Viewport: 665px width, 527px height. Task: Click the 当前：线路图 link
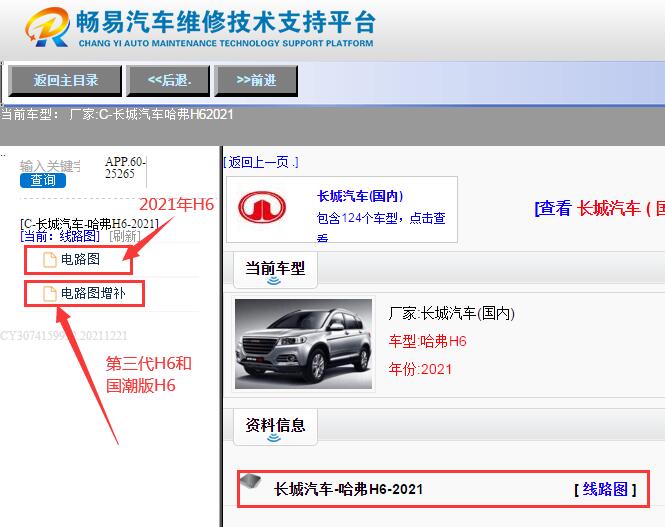click(x=60, y=236)
